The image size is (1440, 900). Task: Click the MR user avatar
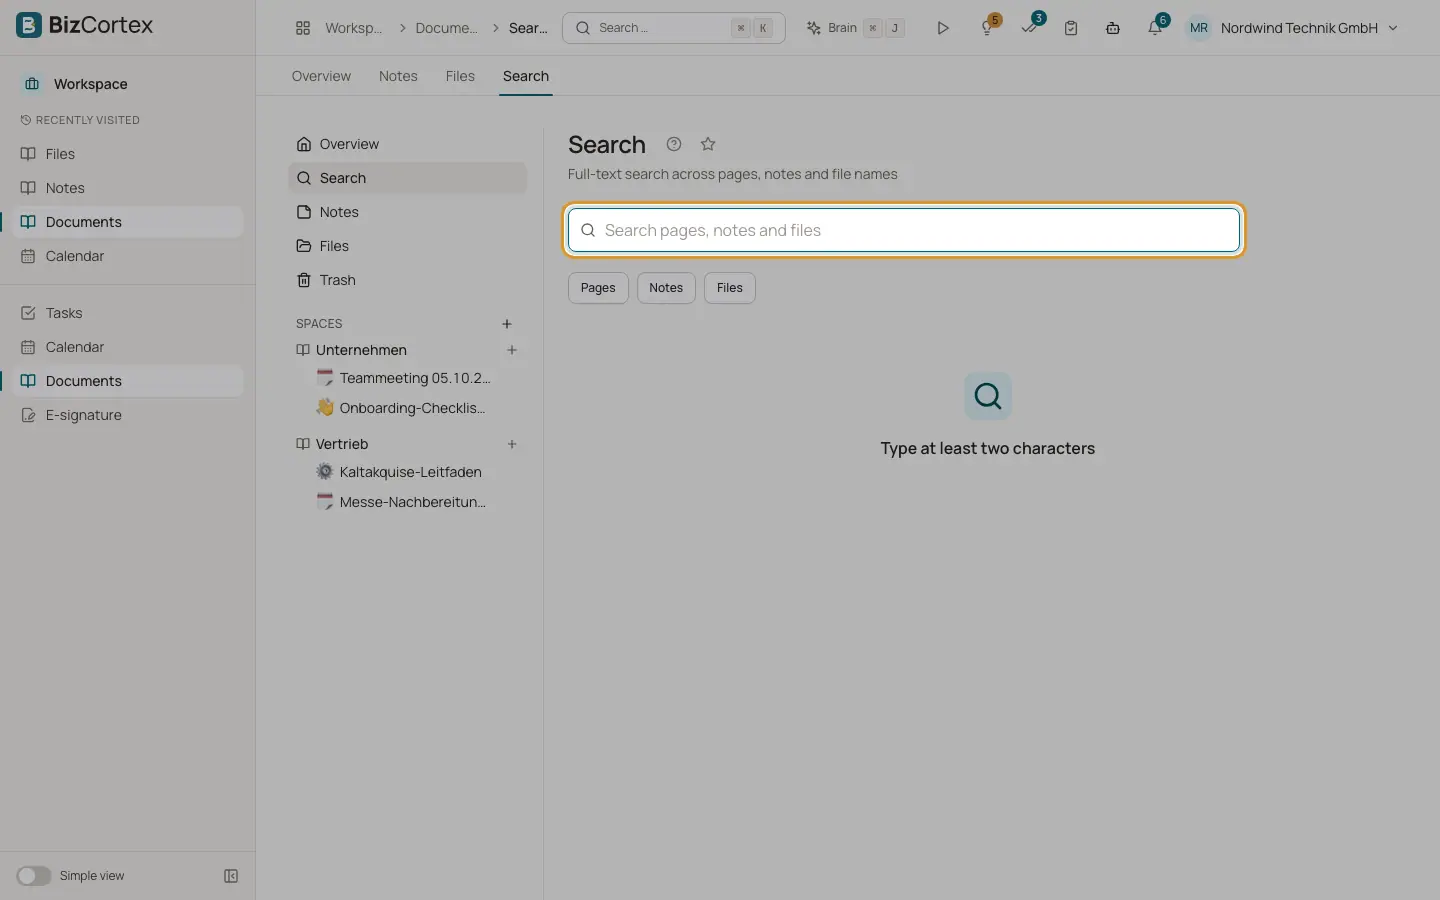pos(1199,28)
